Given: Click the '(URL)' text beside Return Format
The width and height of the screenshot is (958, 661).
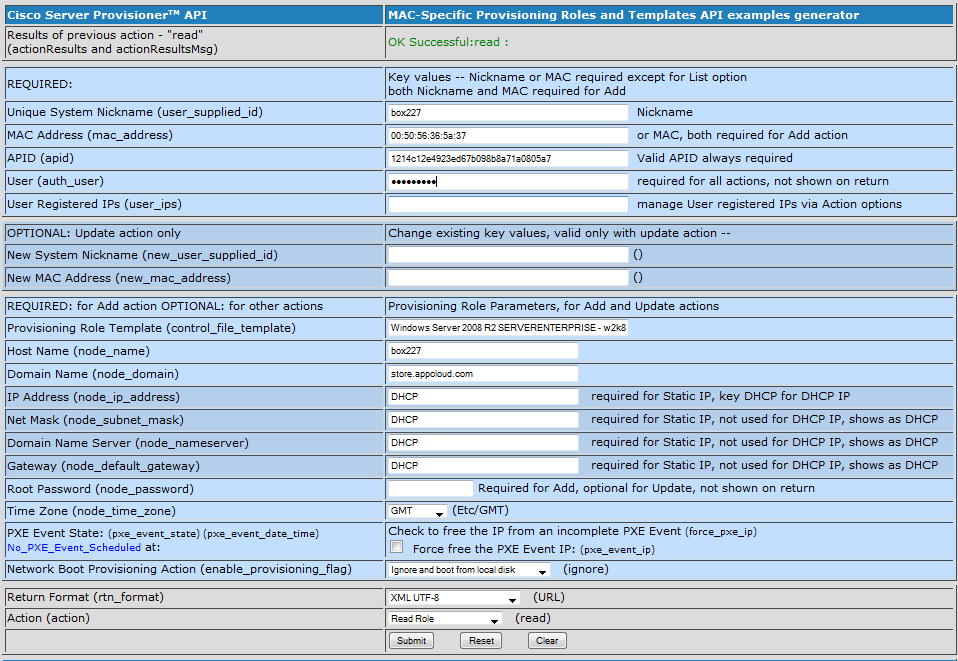Looking at the screenshot, I should point(549,597).
